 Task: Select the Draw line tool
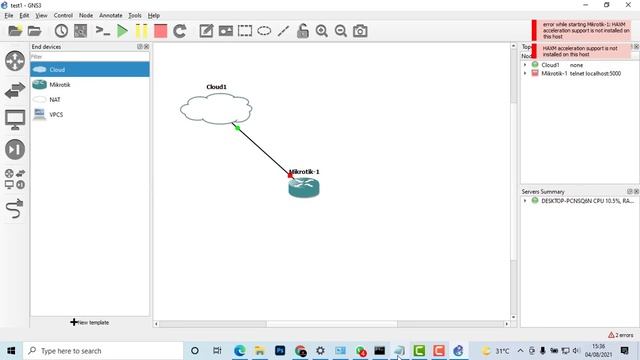283,31
